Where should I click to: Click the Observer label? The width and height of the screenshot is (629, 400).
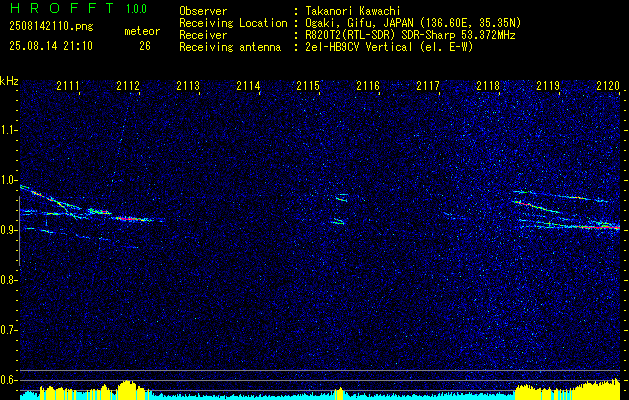(203, 11)
